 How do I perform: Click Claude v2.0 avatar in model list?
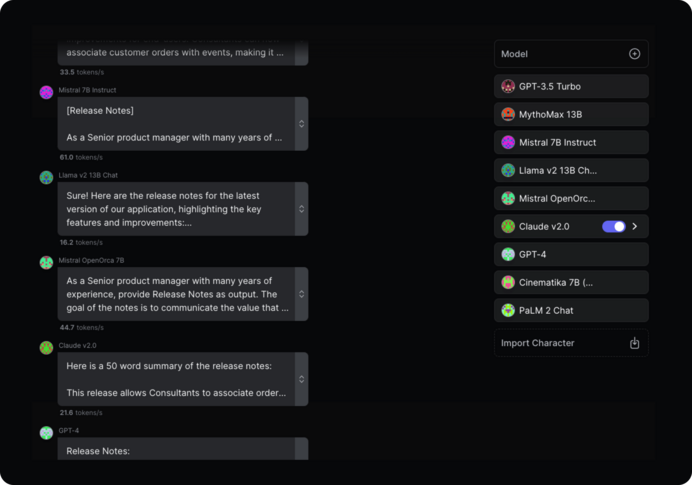point(508,226)
